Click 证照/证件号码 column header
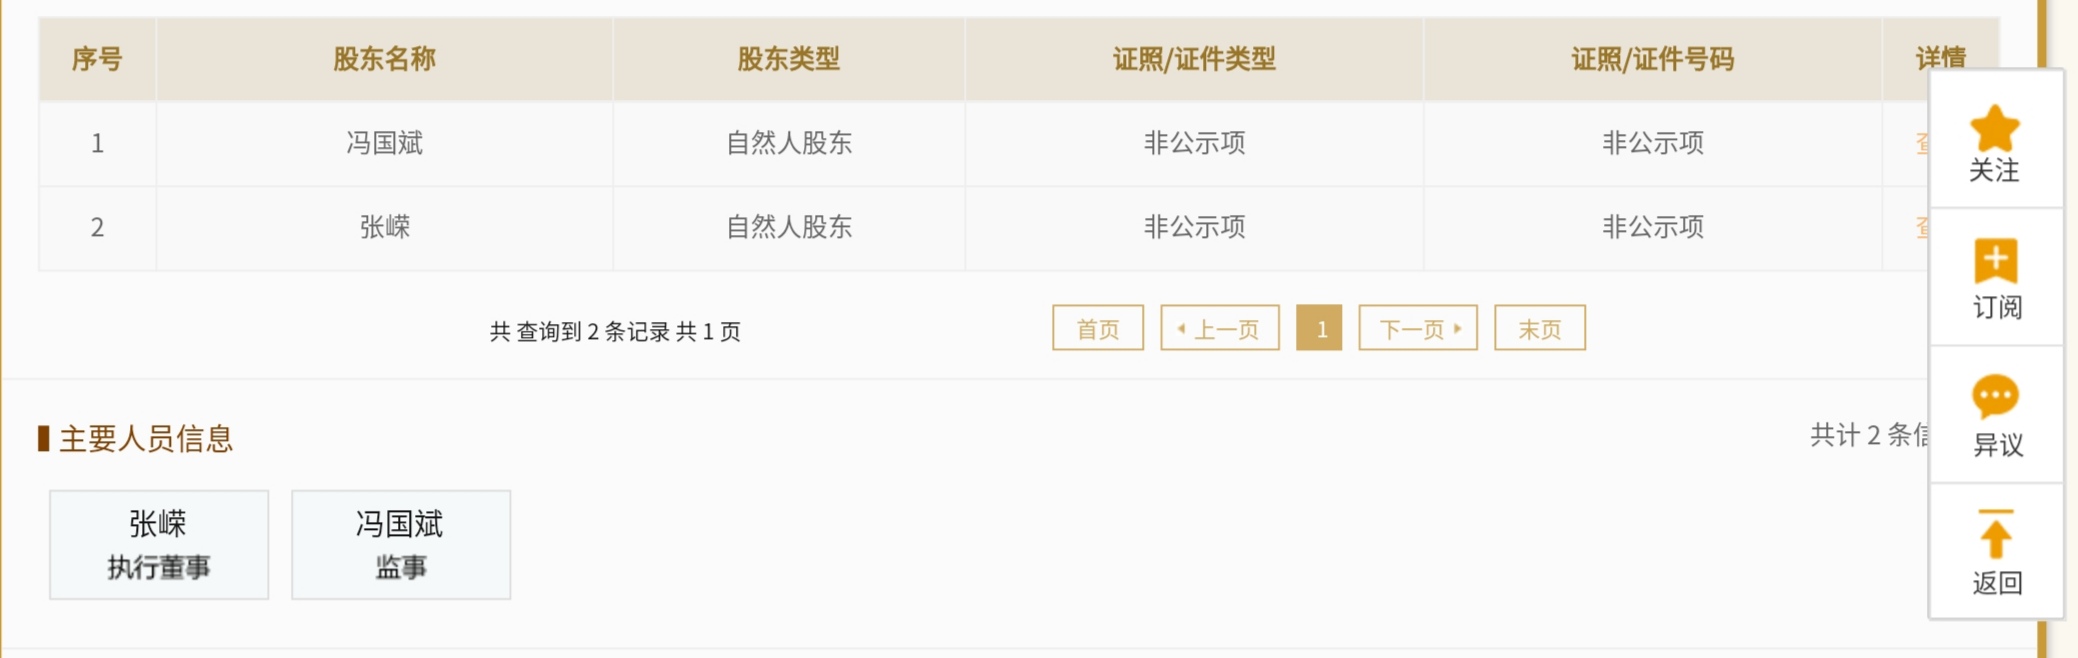The height and width of the screenshot is (658, 2078). click(x=1652, y=59)
